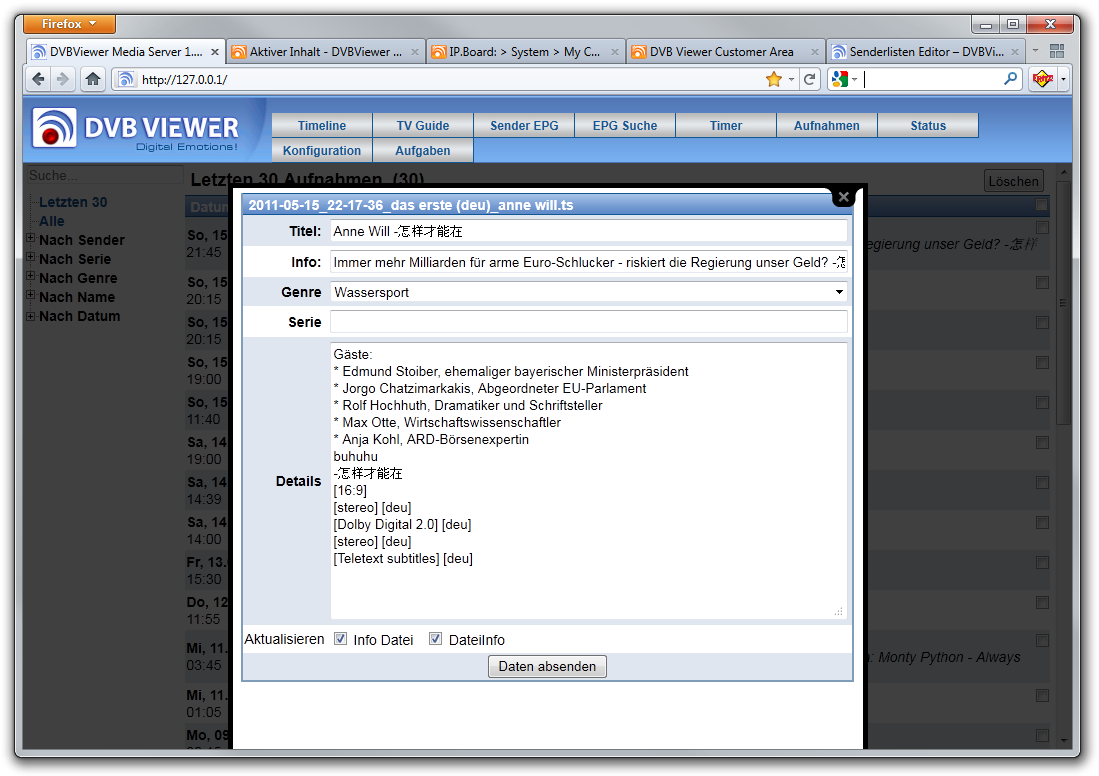
Task: Open the Status page
Action: tap(927, 125)
